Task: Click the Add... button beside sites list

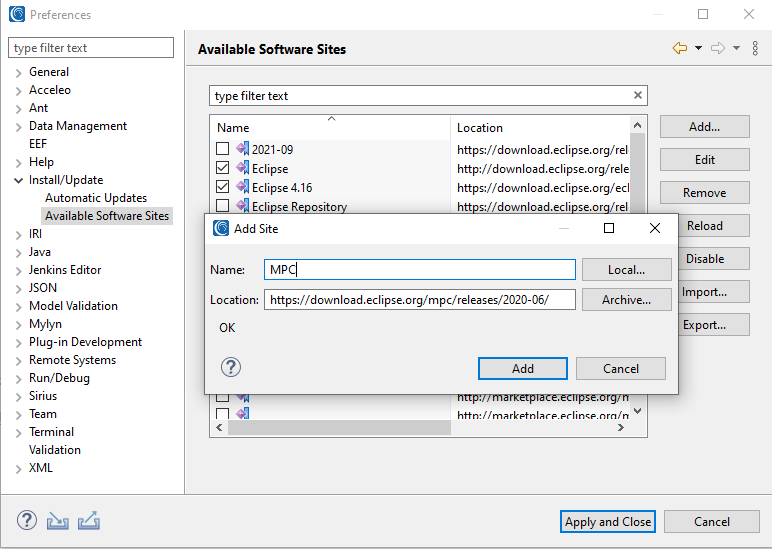Action: click(x=705, y=127)
